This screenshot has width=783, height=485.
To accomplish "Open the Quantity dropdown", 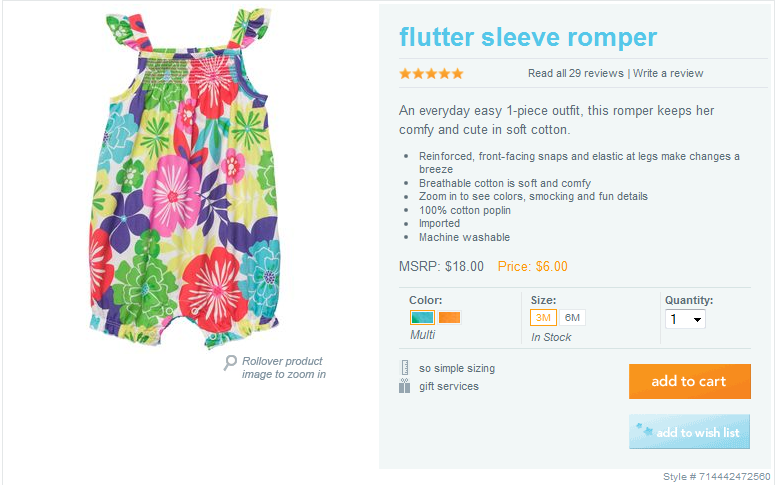I will pos(686,319).
